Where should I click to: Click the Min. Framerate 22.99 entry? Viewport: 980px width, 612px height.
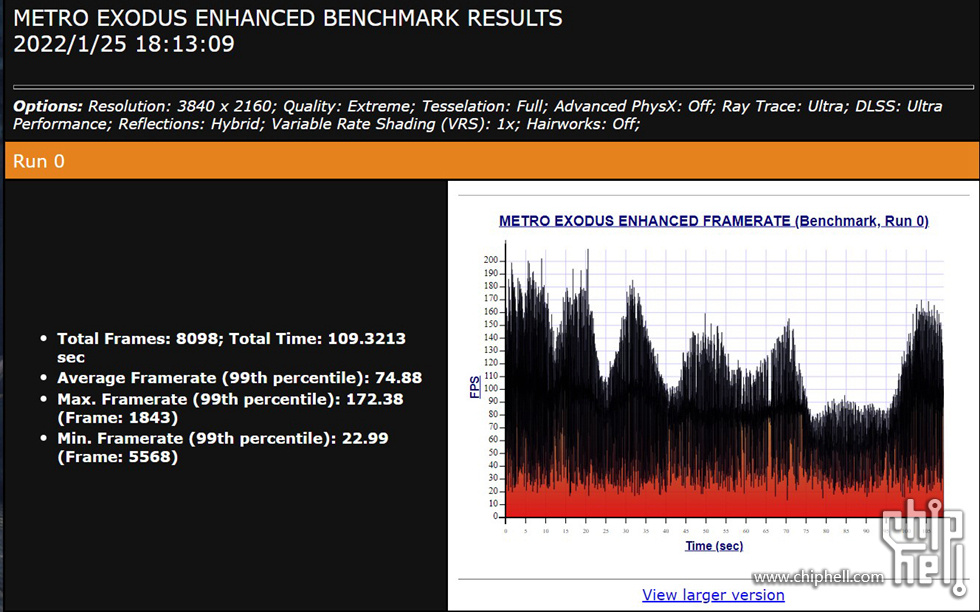pos(222,447)
